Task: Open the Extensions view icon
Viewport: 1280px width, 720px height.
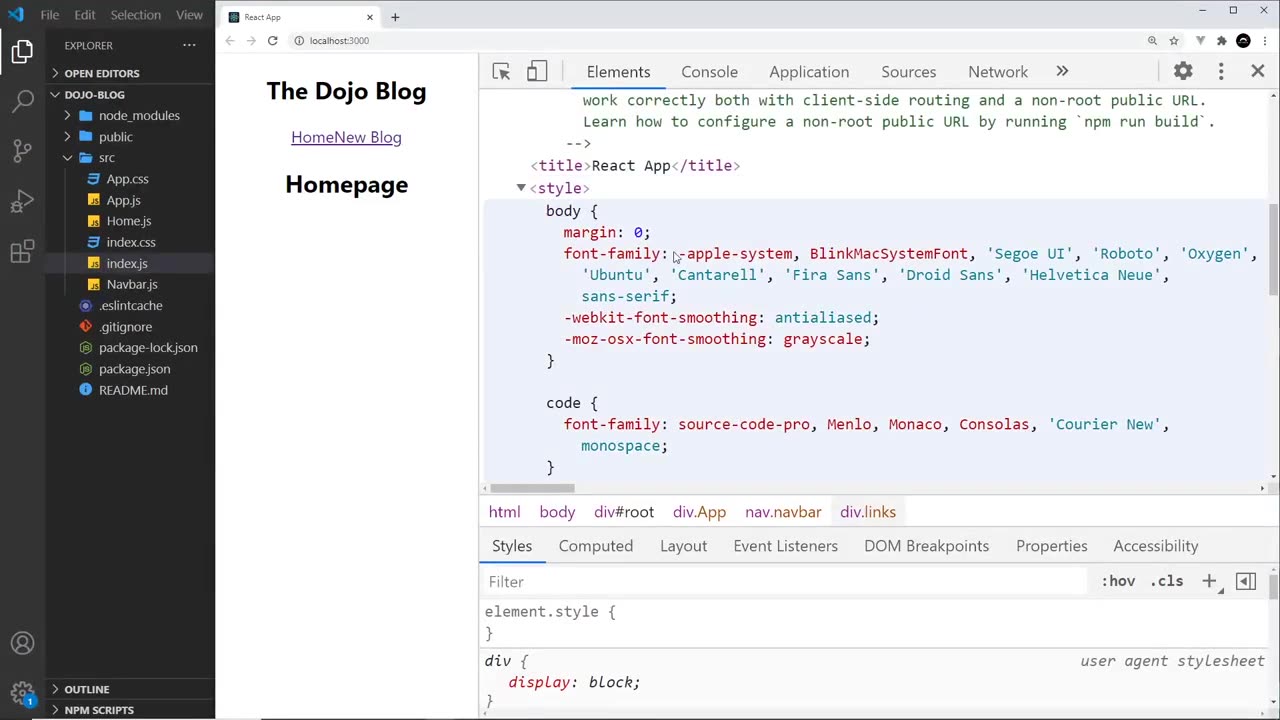Action: (x=22, y=252)
